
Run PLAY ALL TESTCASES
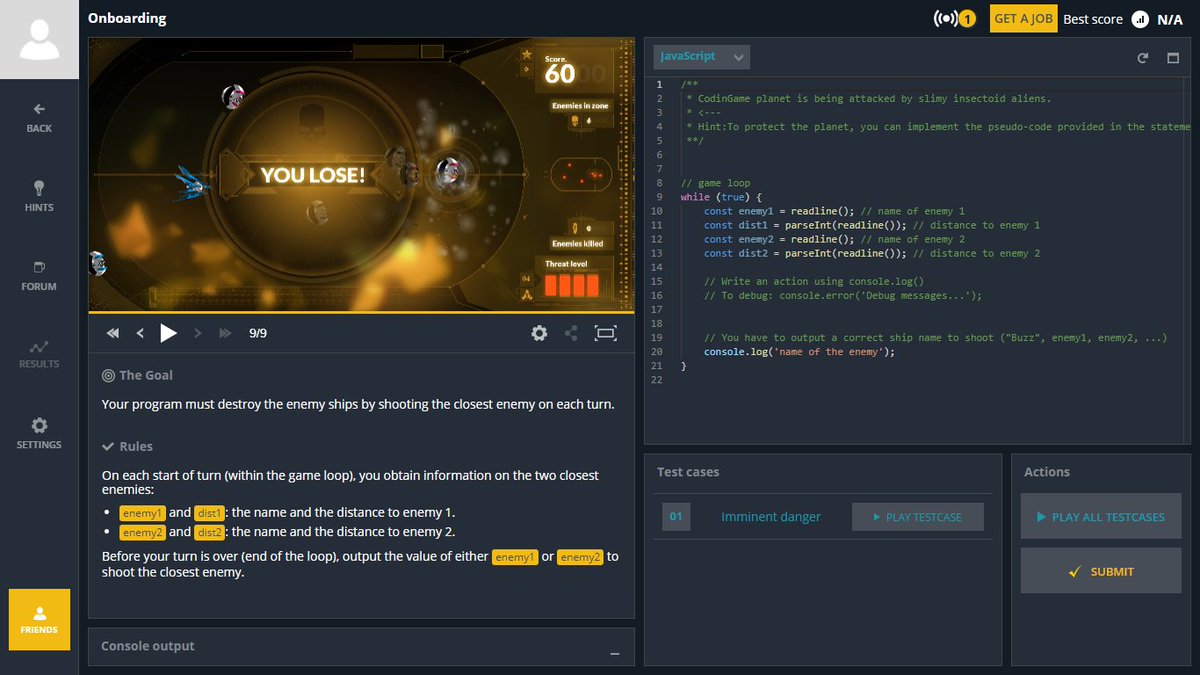(x=1101, y=517)
